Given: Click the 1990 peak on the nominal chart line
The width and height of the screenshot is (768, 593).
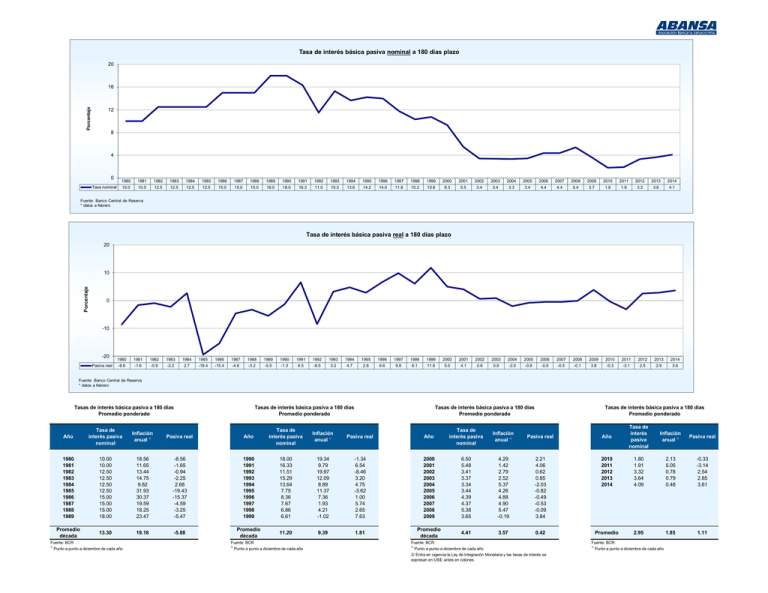Looking at the screenshot, I should pyautogui.click(x=287, y=75).
